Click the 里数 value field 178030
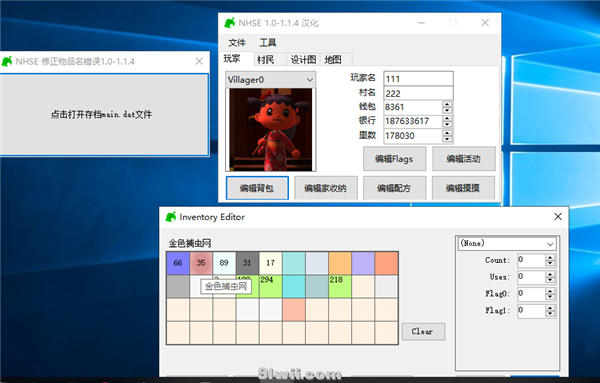 click(413, 136)
